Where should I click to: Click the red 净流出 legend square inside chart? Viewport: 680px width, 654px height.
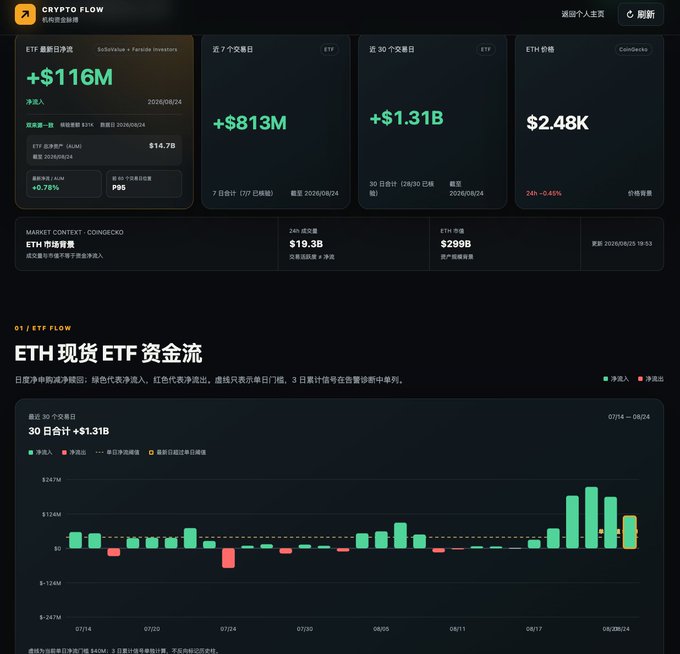pyautogui.click(x=64, y=452)
